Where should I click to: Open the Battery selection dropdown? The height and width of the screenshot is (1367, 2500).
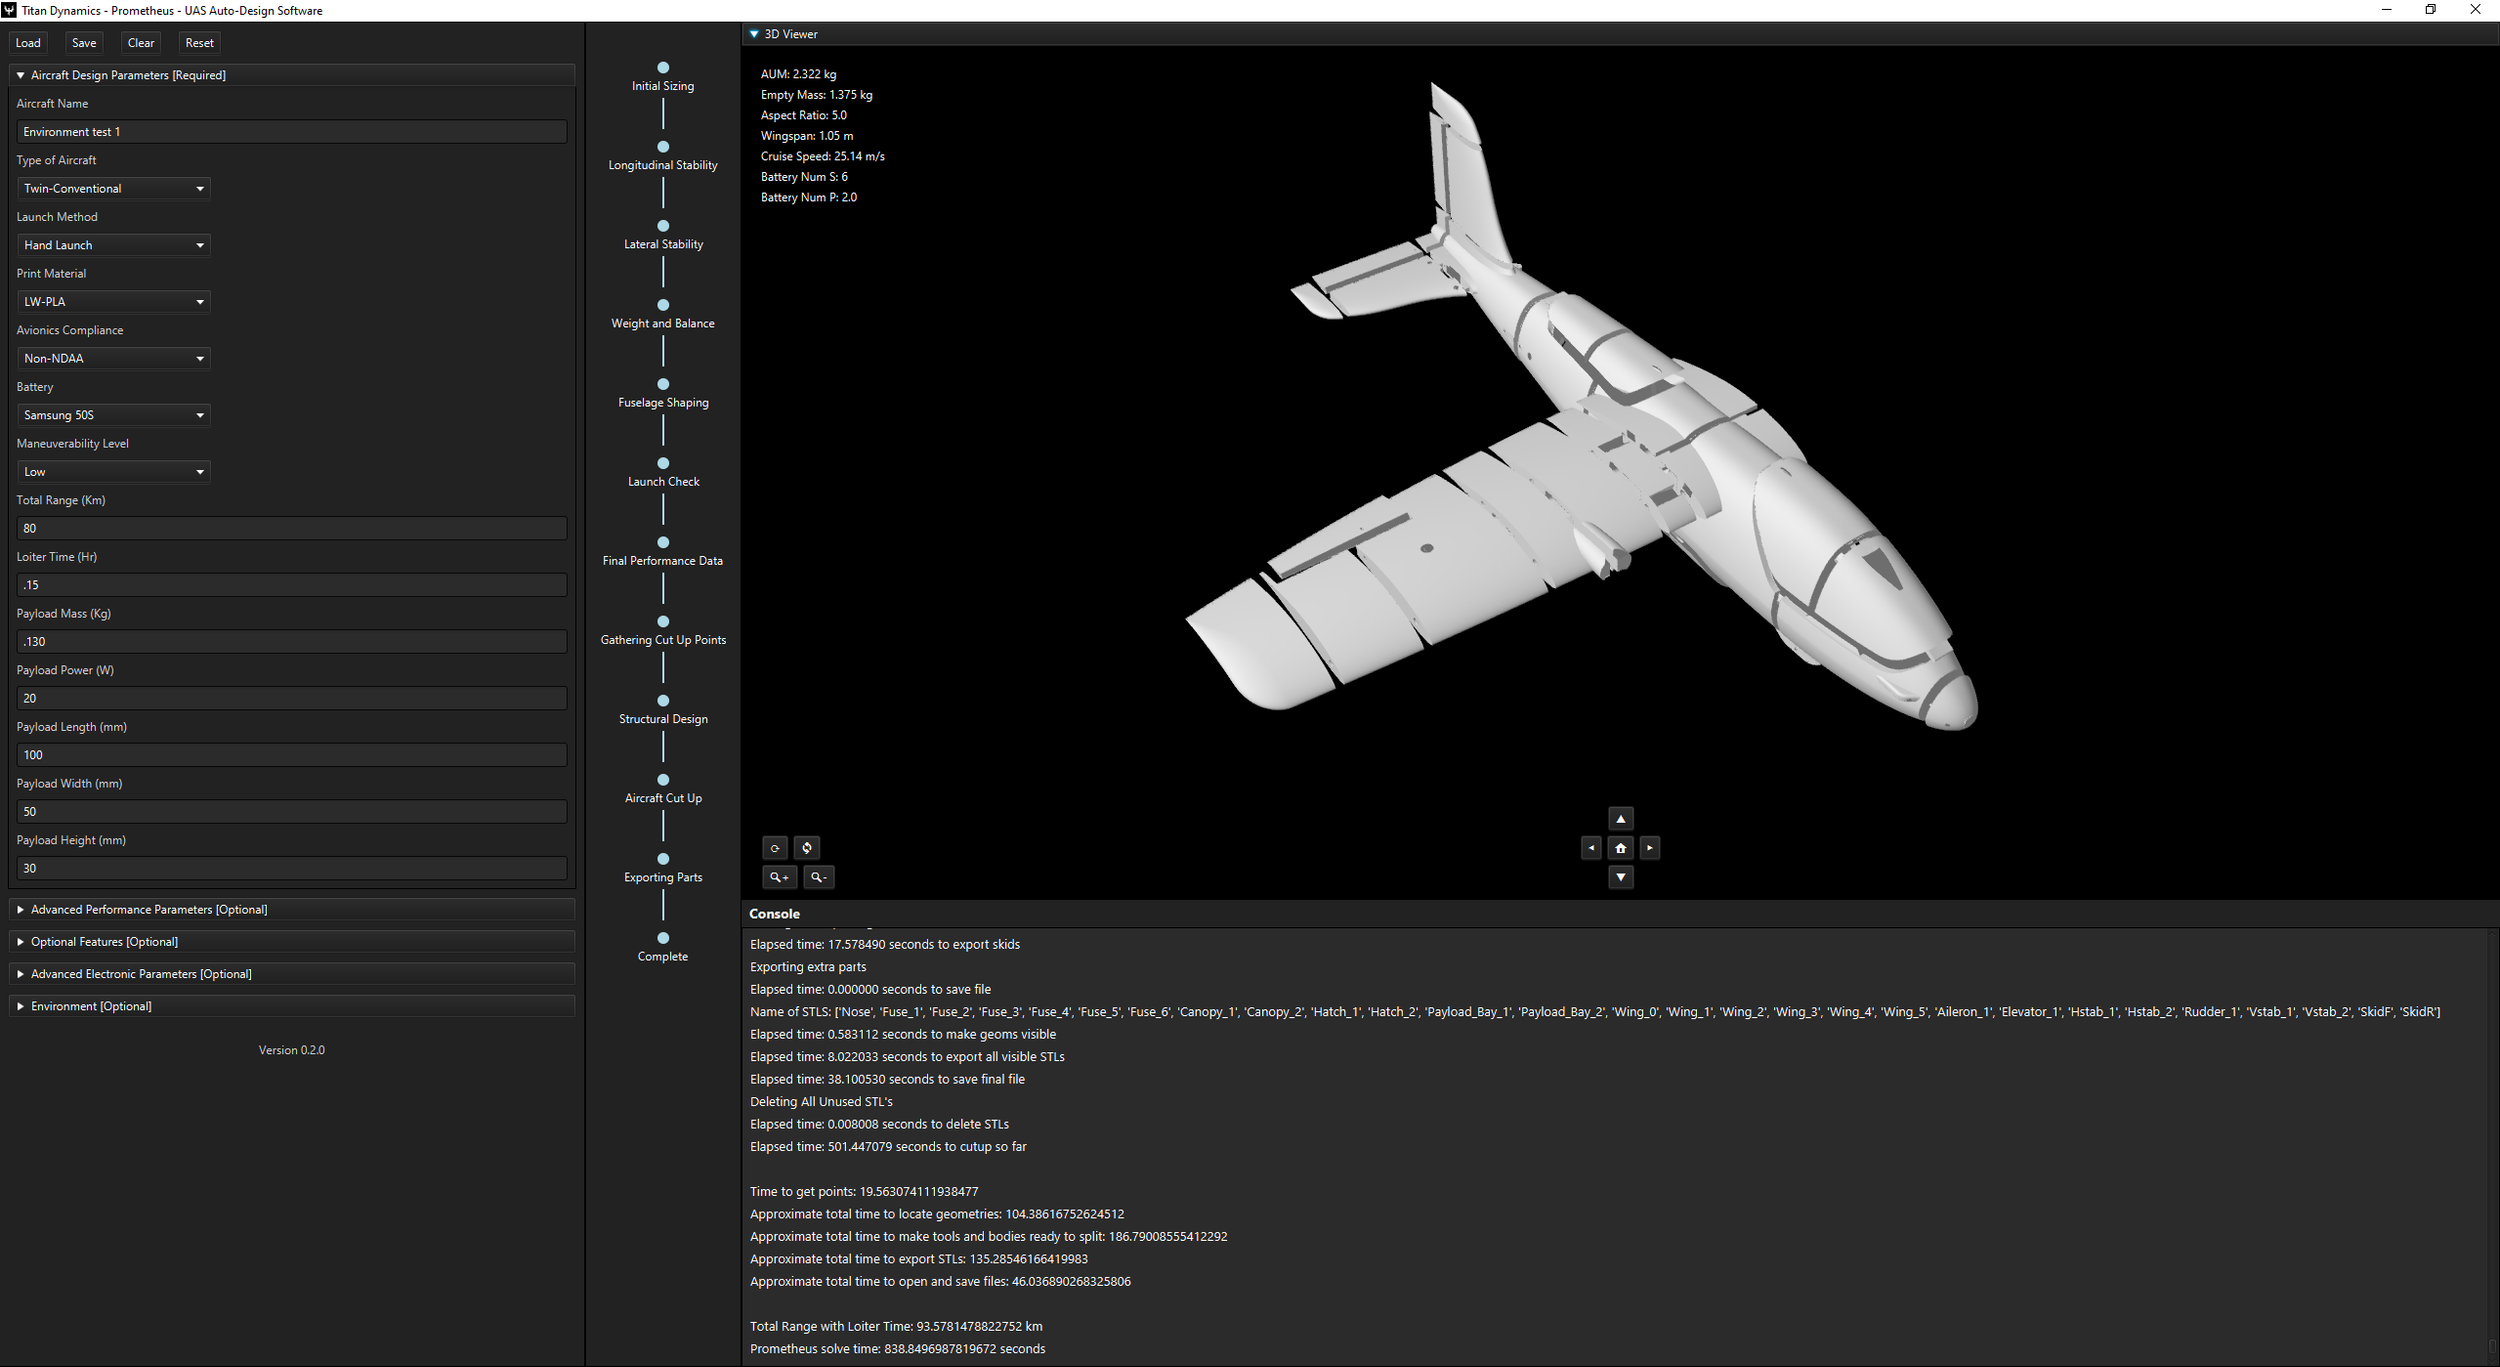pyautogui.click(x=113, y=415)
